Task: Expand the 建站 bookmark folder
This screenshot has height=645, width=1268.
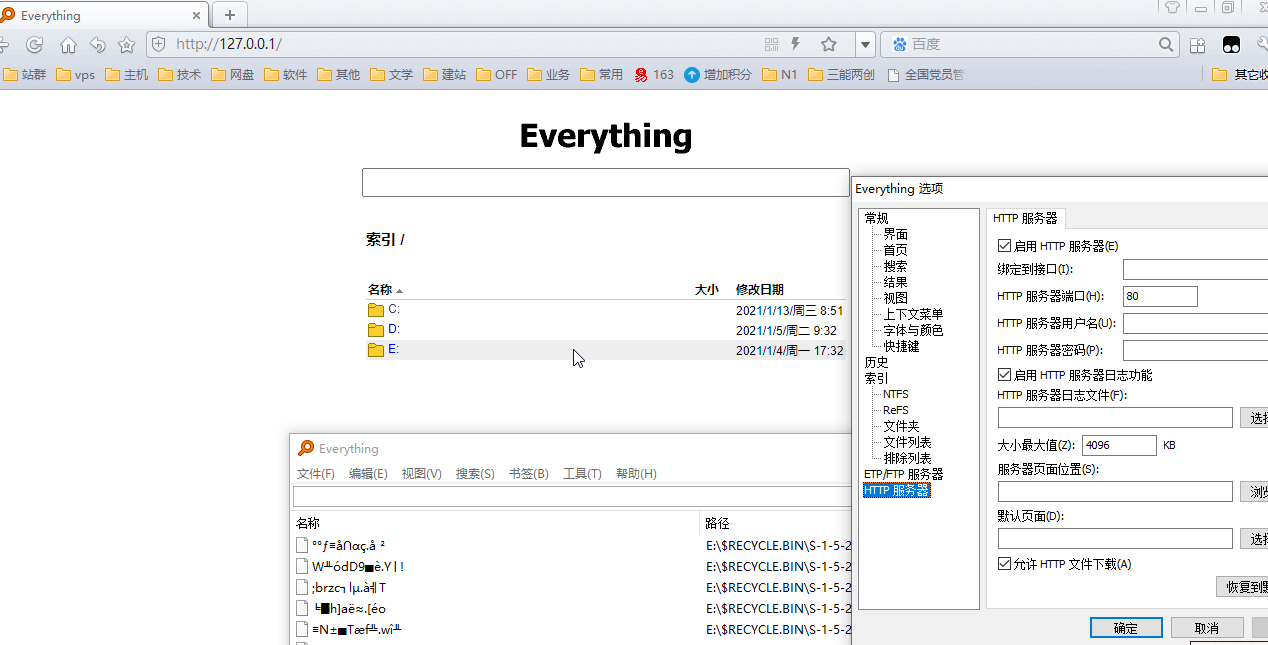Action: pos(445,74)
